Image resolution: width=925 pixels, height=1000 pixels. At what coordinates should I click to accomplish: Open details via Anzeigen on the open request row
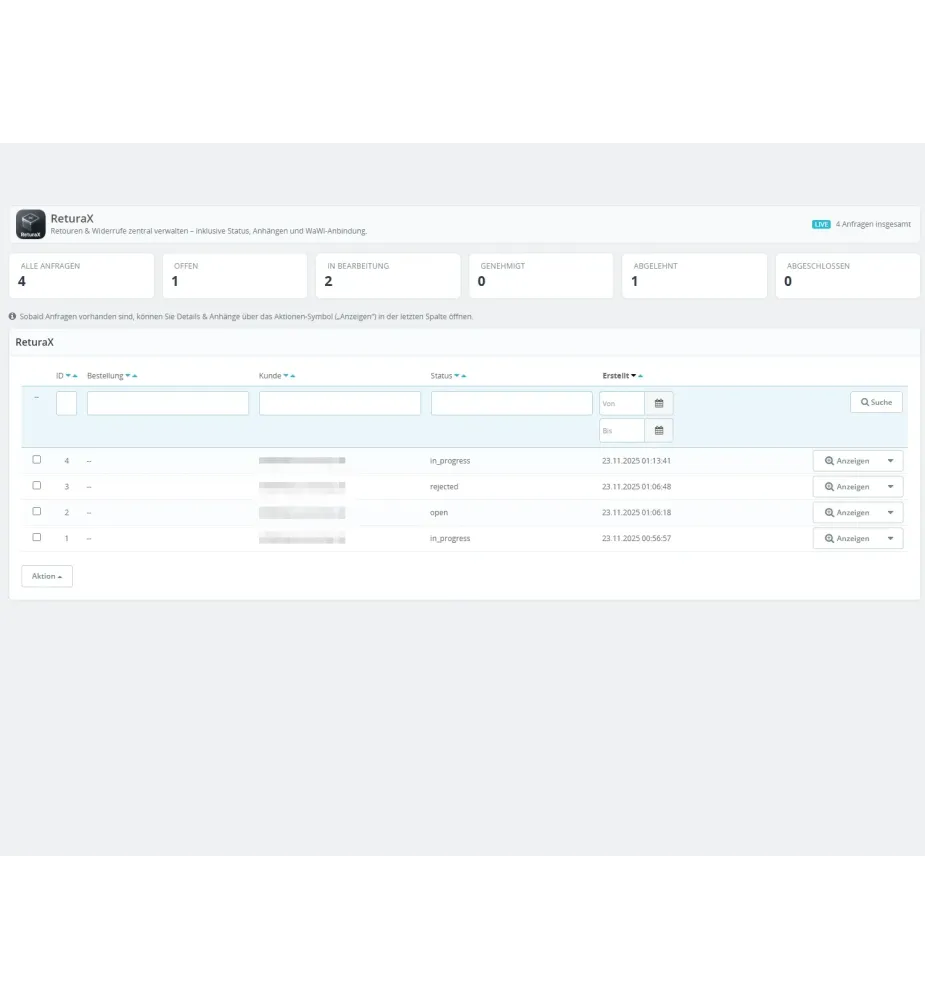(x=850, y=512)
